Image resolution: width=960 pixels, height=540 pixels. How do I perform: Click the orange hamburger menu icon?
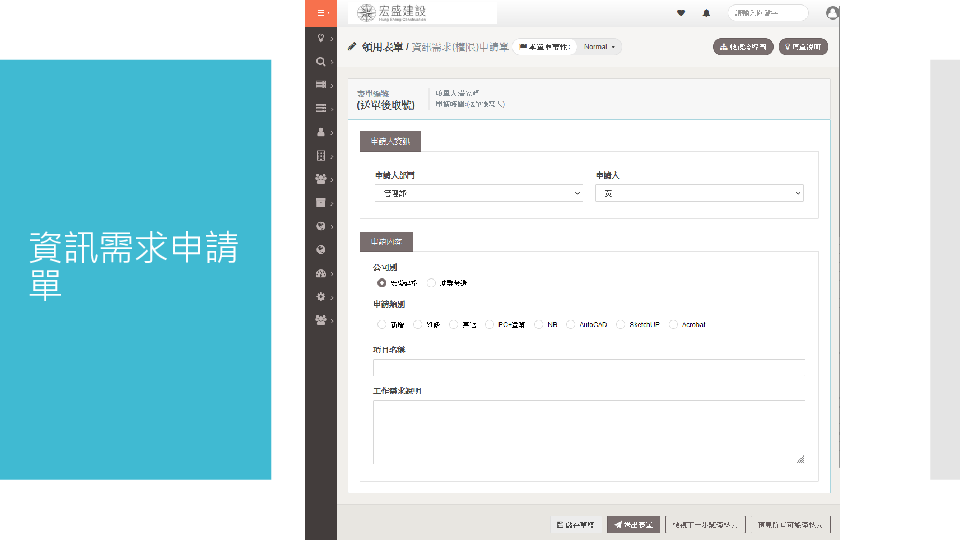tap(320, 13)
